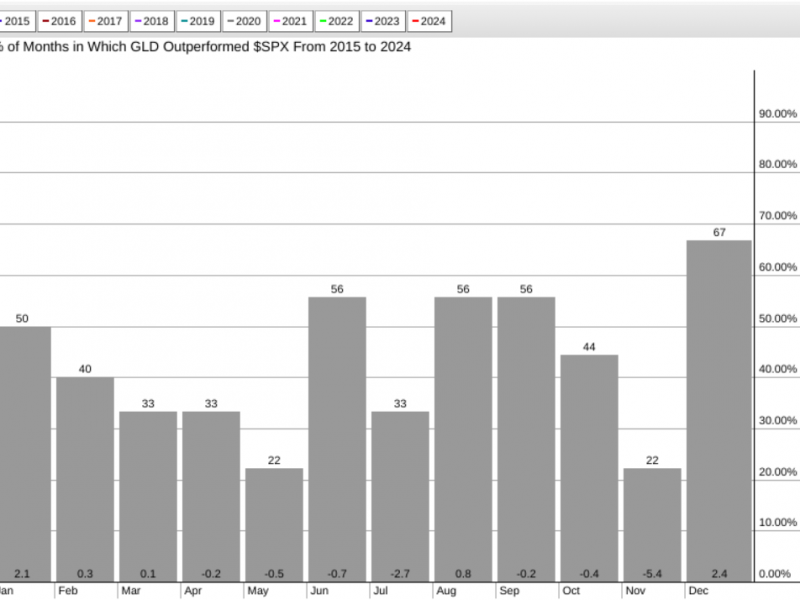This screenshot has width=800, height=600.
Task: Click the "56" label above the September bar
Action: (526, 289)
